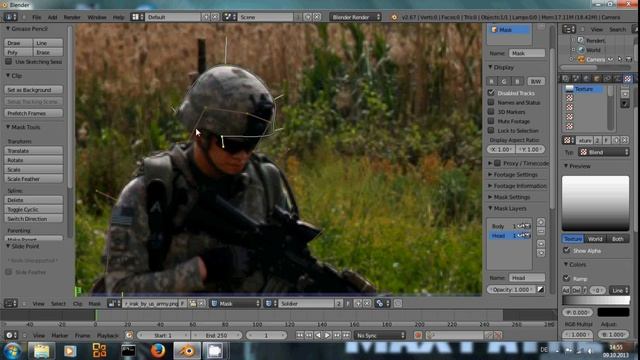This screenshot has width=640, height=360.
Task: Click the Blender logo icon in header
Action: 394,17
